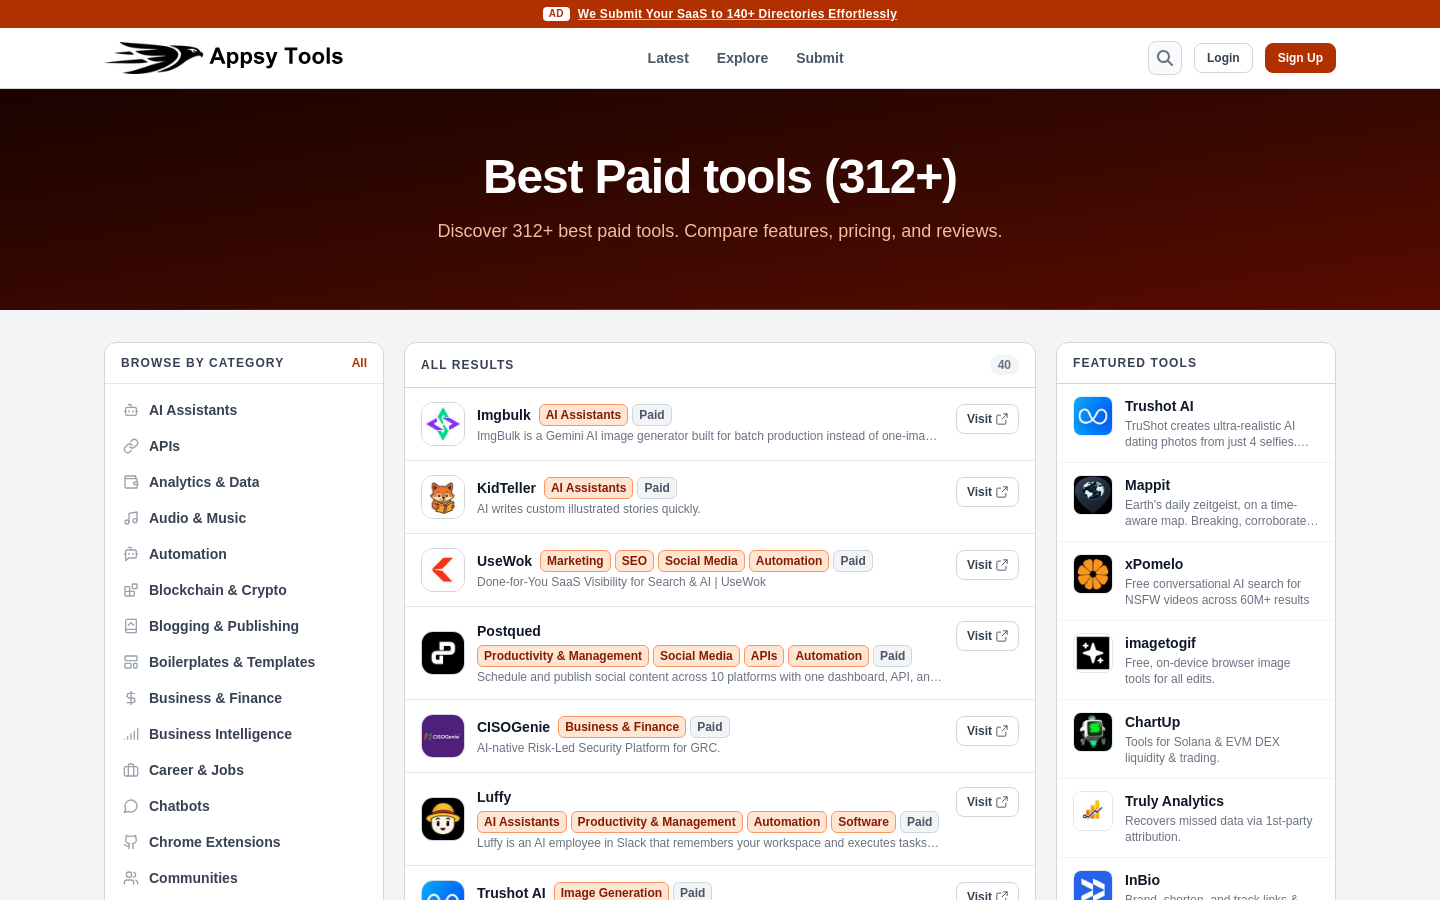Click the Audio & Music note icon
The width and height of the screenshot is (1440, 900).
click(x=131, y=518)
